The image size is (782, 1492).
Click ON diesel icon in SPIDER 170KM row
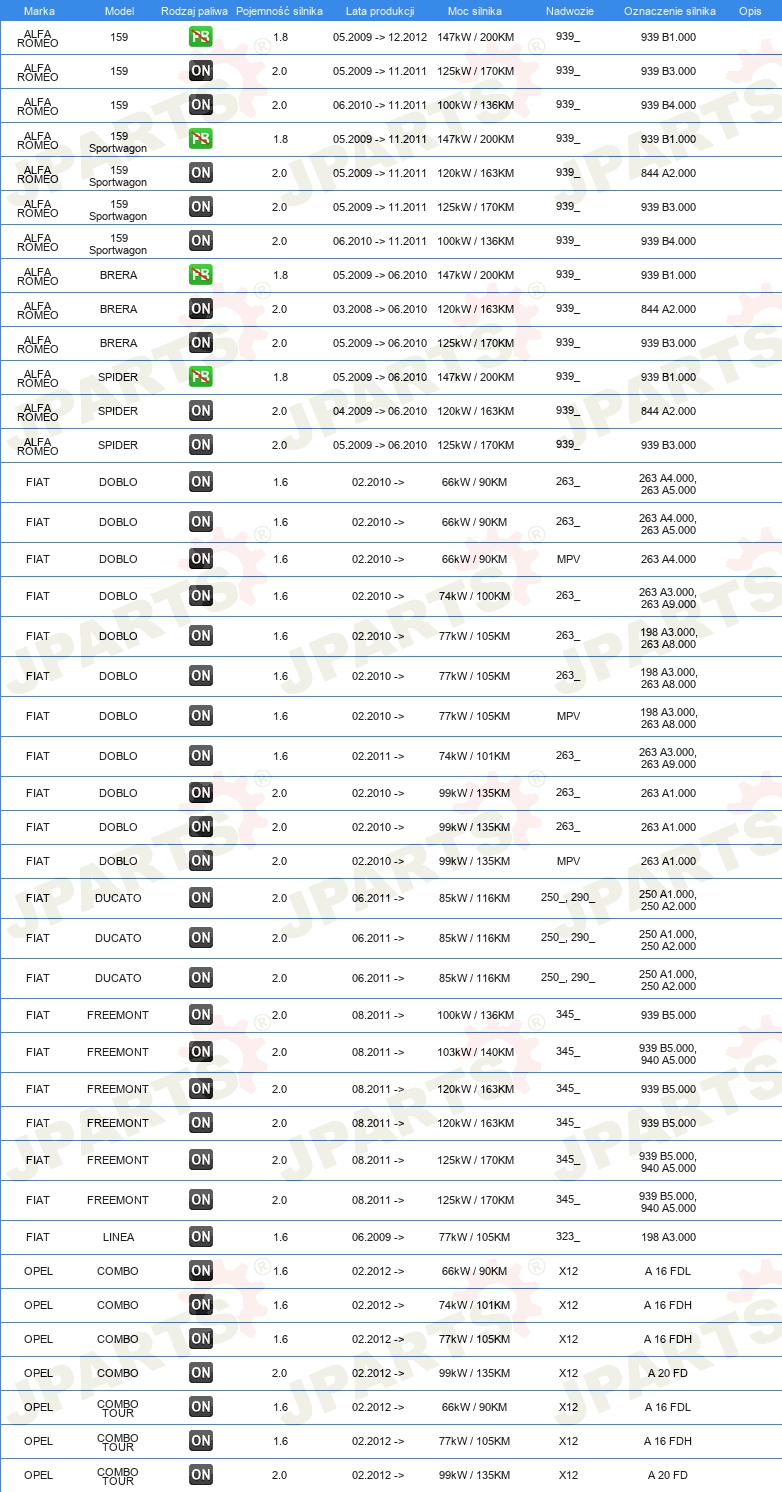coord(201,445)
